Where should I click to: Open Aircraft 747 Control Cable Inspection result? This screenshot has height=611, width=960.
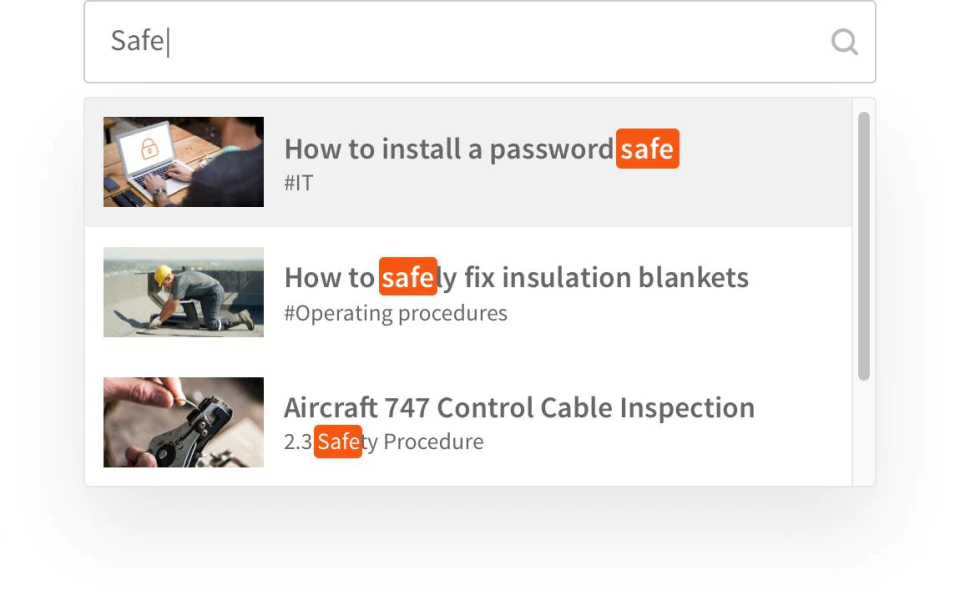519,408
